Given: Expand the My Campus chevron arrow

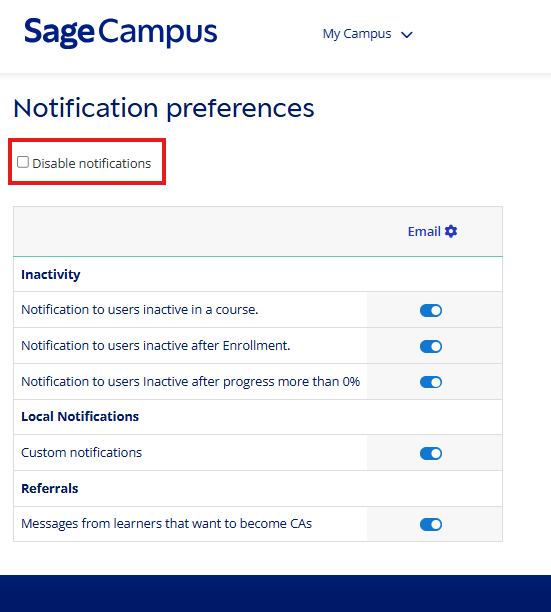Looking at the screenshot, I should 407,35.
